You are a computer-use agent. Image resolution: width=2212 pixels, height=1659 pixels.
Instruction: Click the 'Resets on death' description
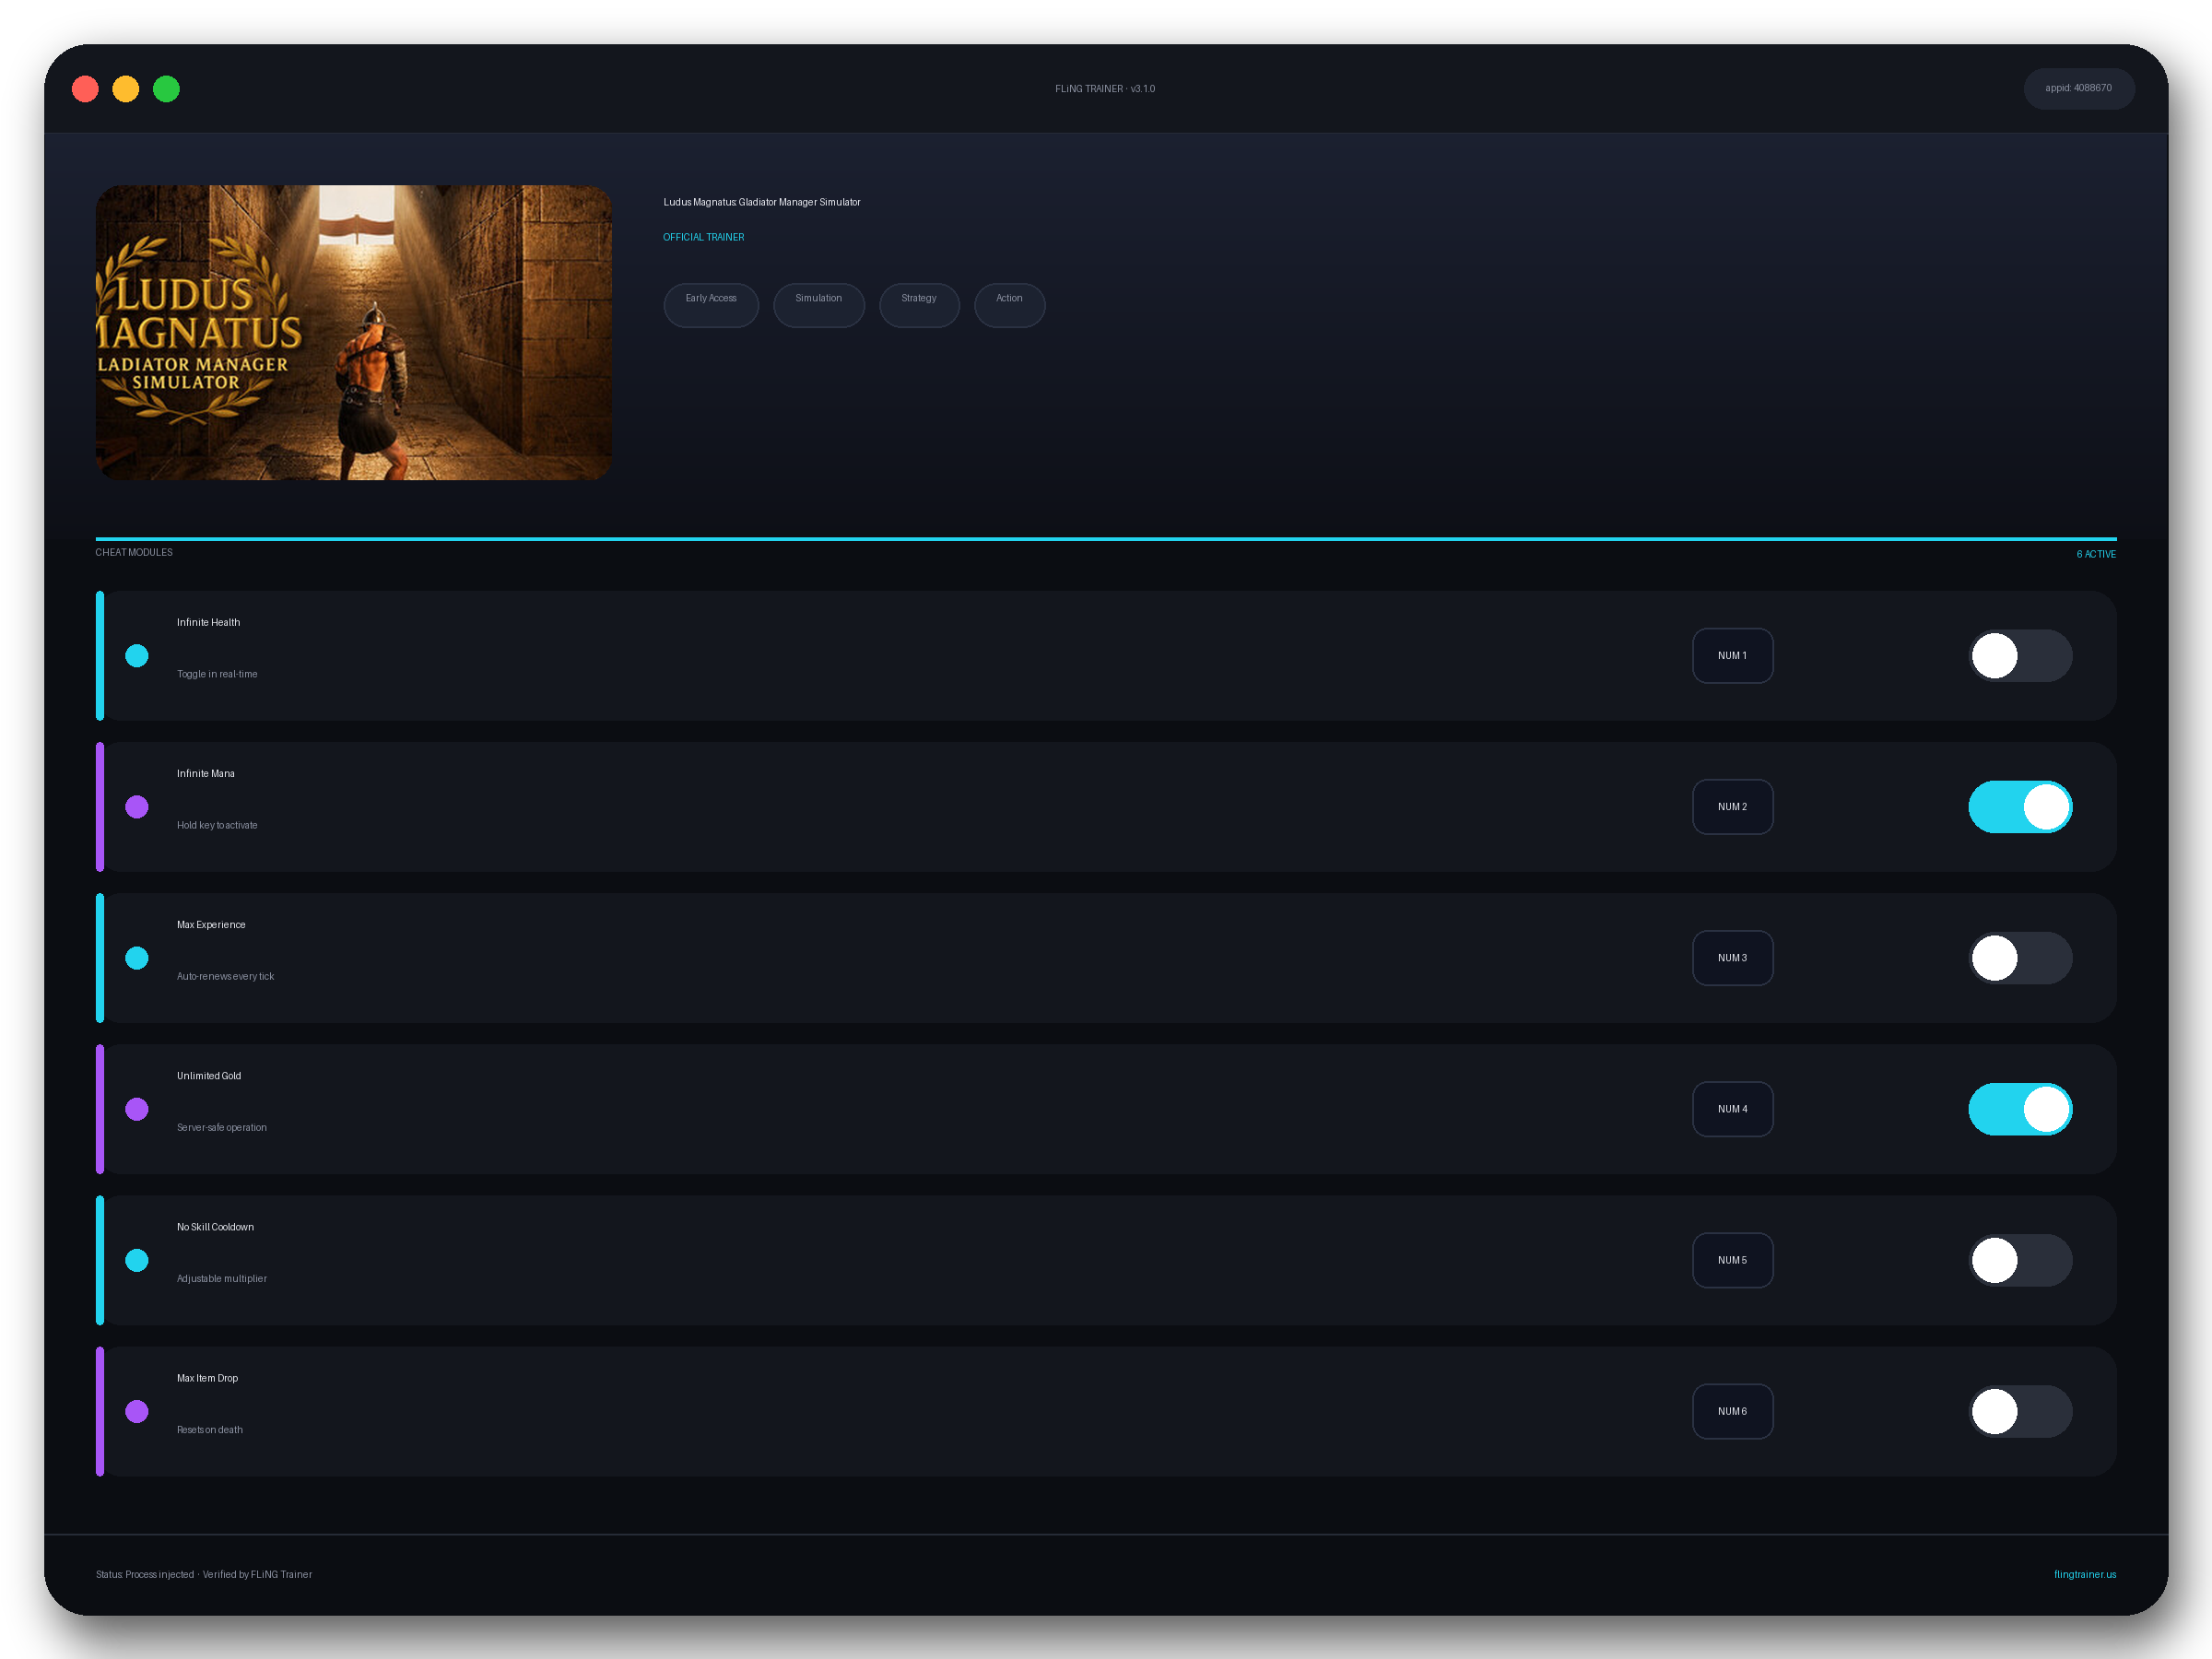pyautogui.click(x=210, y=1429)
